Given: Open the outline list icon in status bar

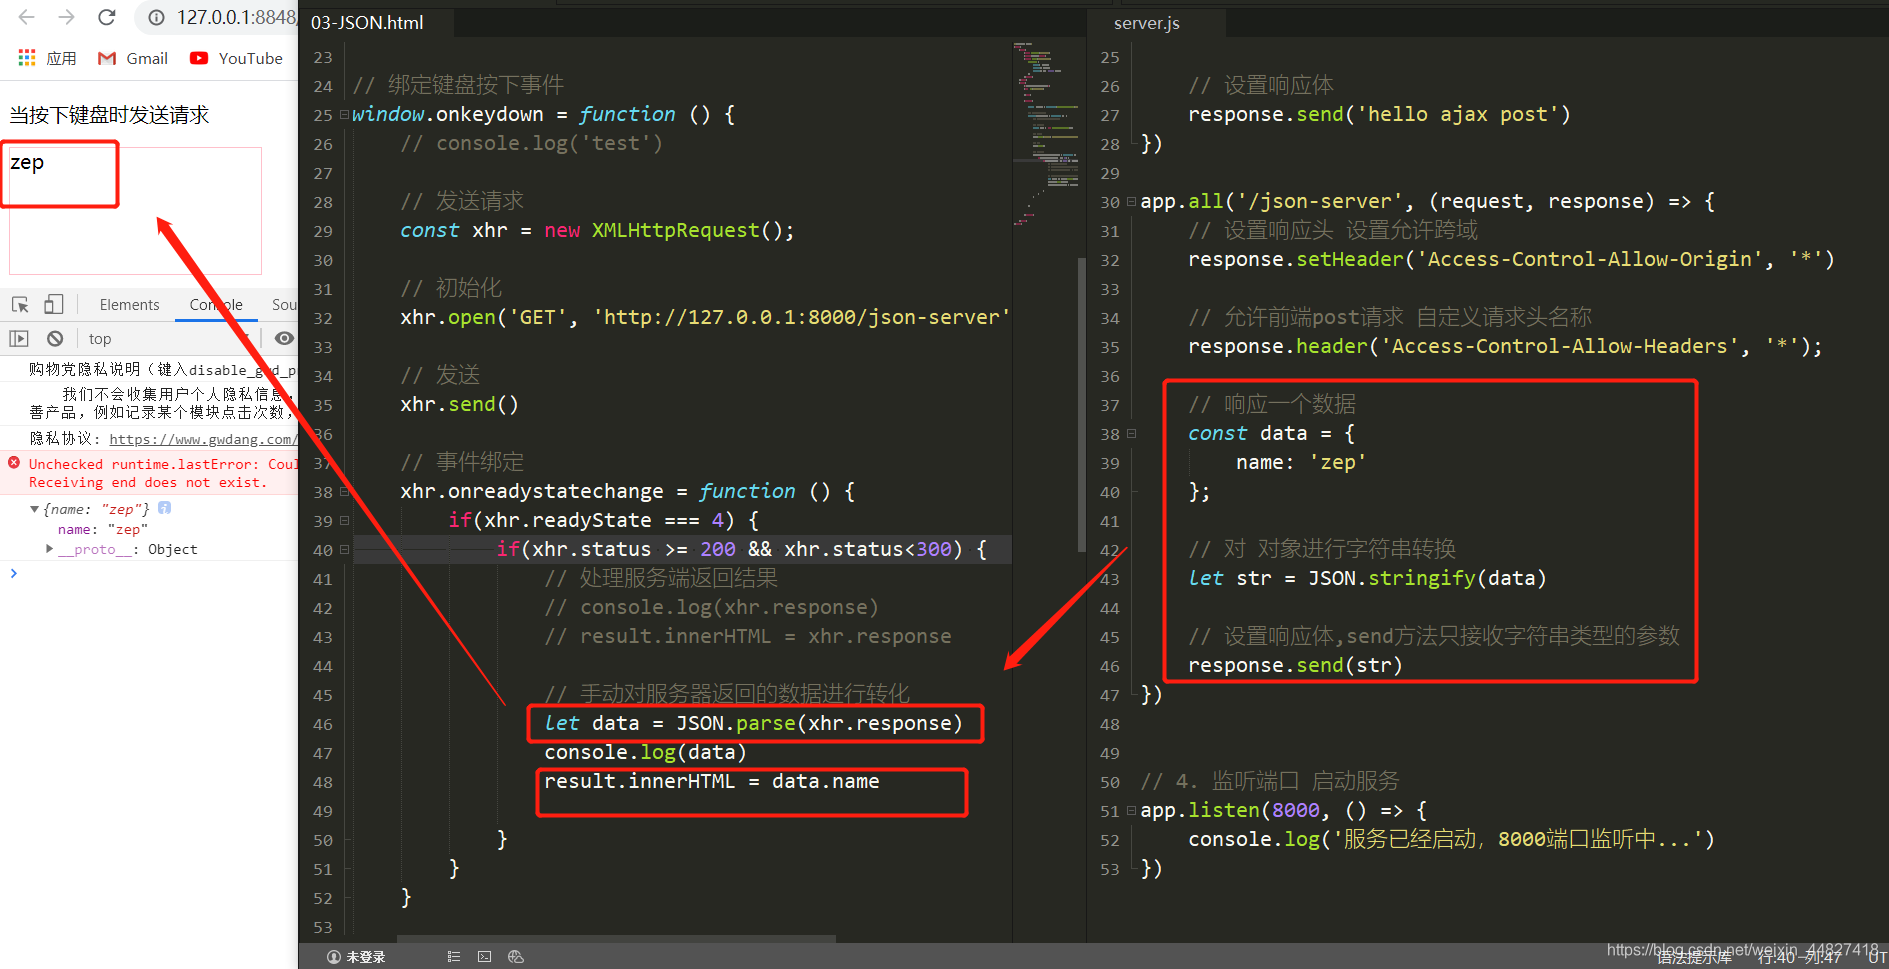Looking at the screenshot, I should (x=453, y=957).
